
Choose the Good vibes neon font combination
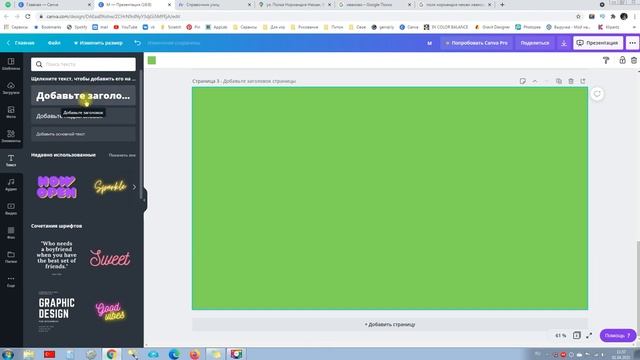[x=110, y=311]
